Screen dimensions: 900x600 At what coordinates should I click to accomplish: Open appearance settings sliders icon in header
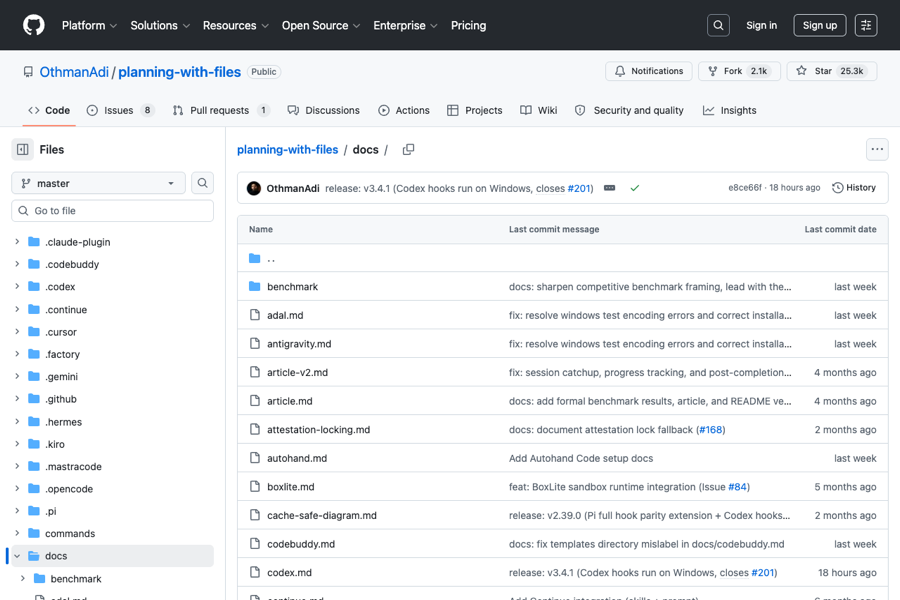pyautogui.click(x=866, y=25)
